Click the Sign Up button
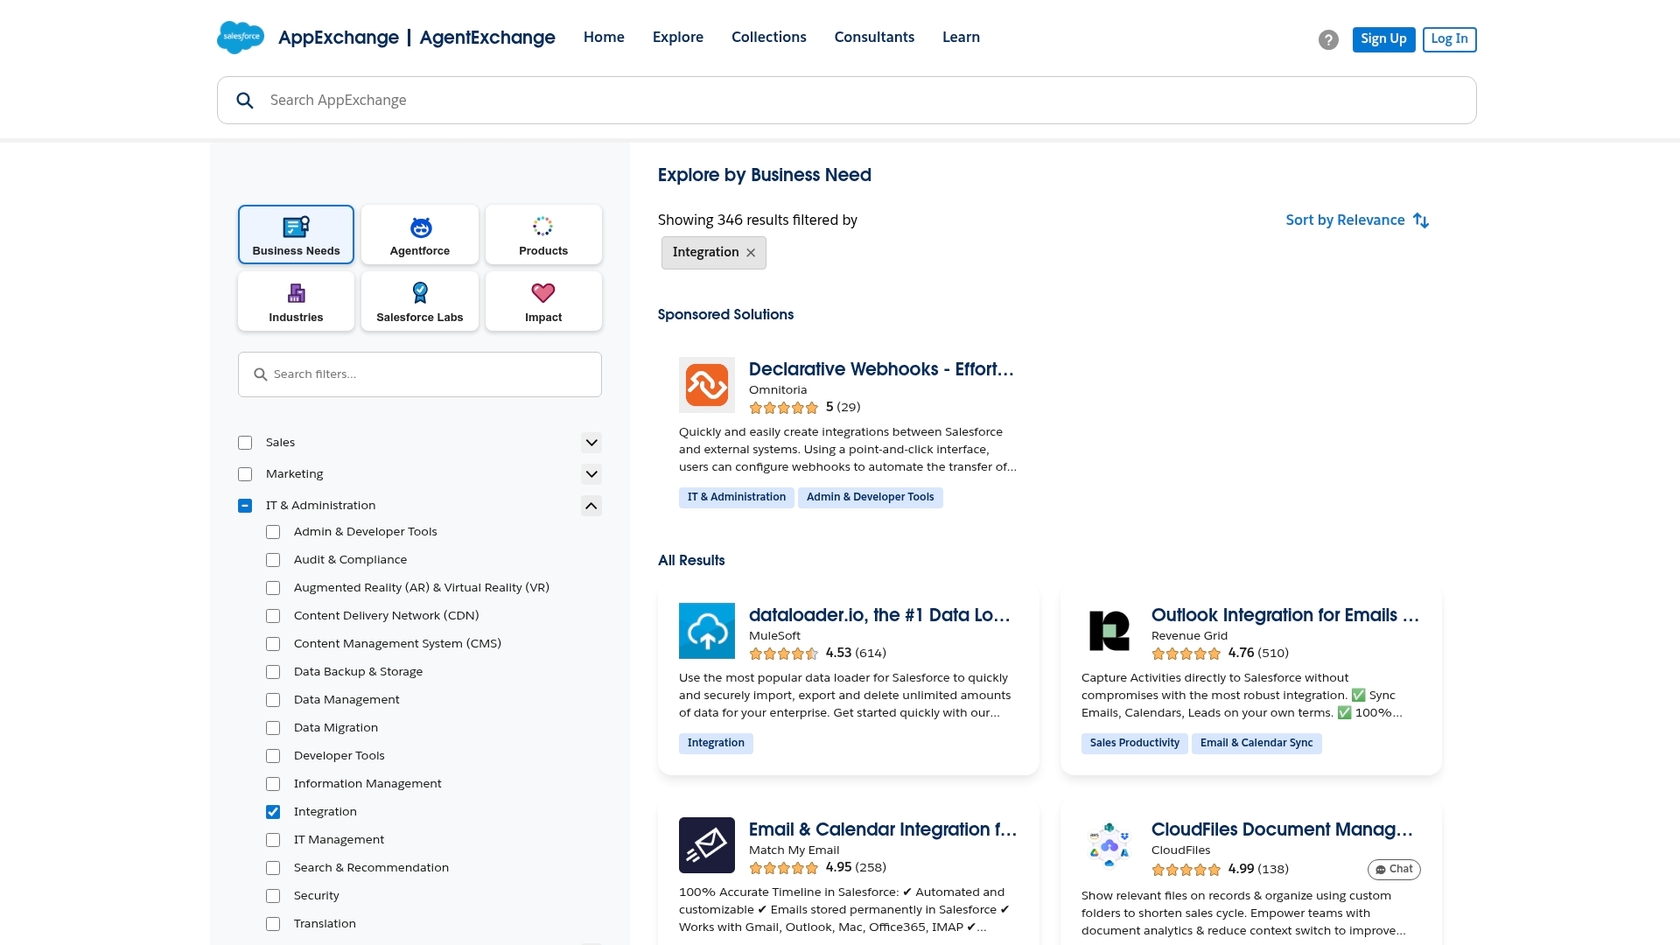 tap(1383, 39)
